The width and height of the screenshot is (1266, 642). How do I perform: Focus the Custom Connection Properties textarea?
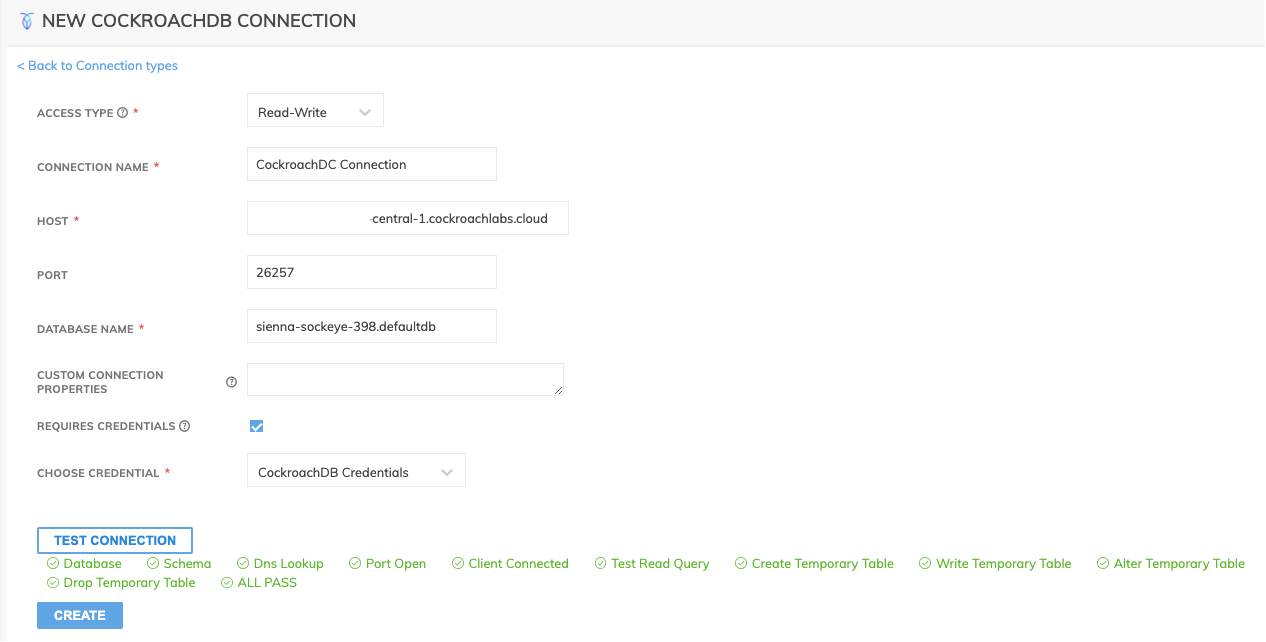point(406,379)
